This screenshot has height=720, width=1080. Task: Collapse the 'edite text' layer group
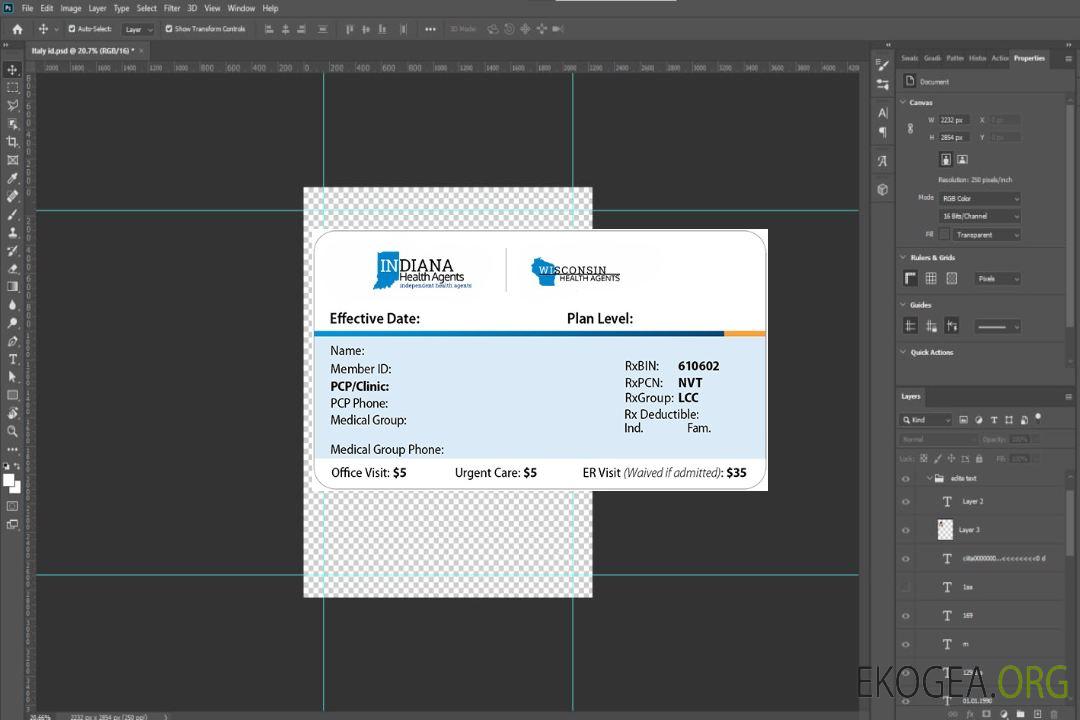(927, 479)
